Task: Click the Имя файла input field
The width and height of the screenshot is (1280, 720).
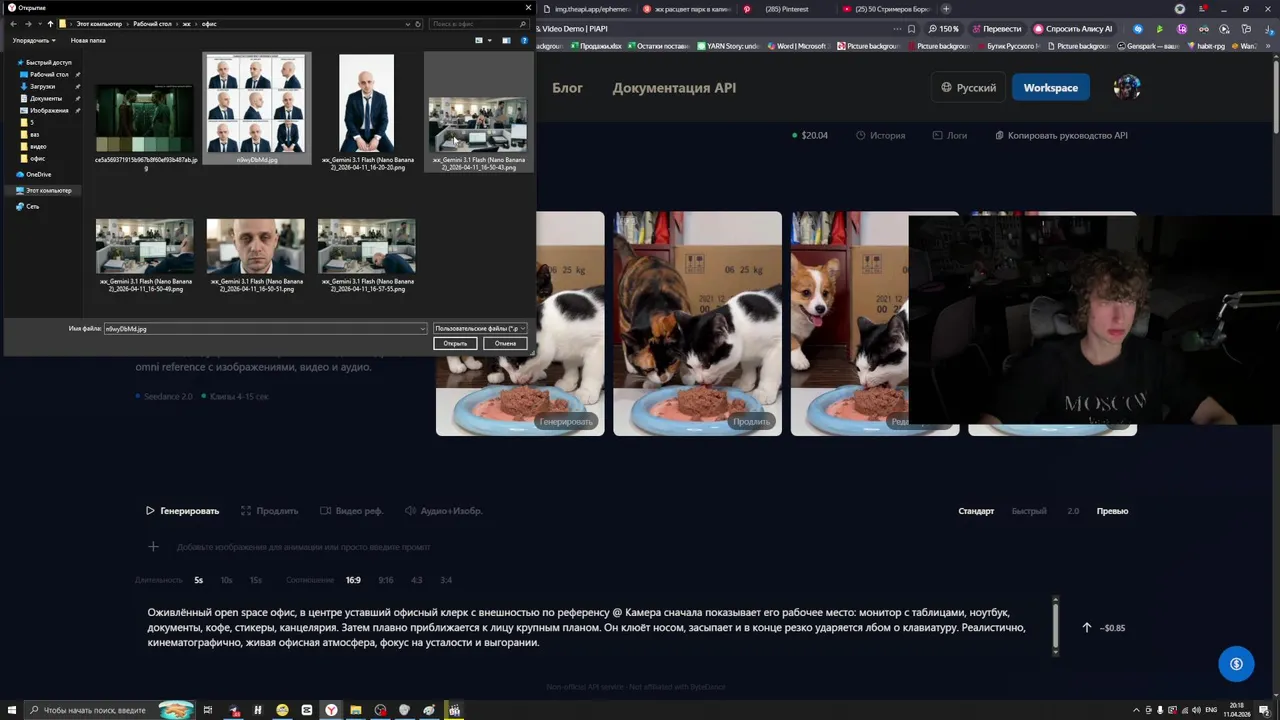Action: (265, 329)
